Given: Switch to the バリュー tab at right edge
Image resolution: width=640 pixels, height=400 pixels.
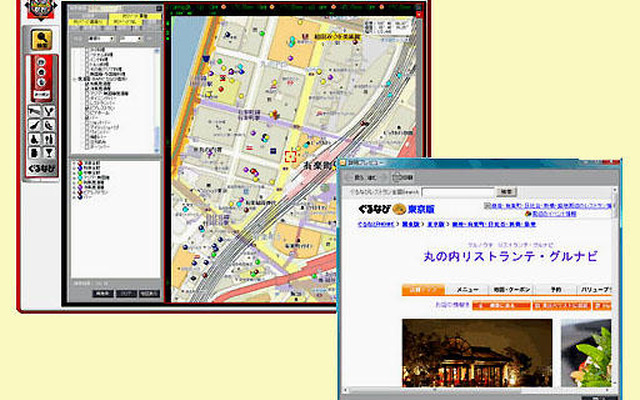Looking at the screenshot, I should 595,290.
